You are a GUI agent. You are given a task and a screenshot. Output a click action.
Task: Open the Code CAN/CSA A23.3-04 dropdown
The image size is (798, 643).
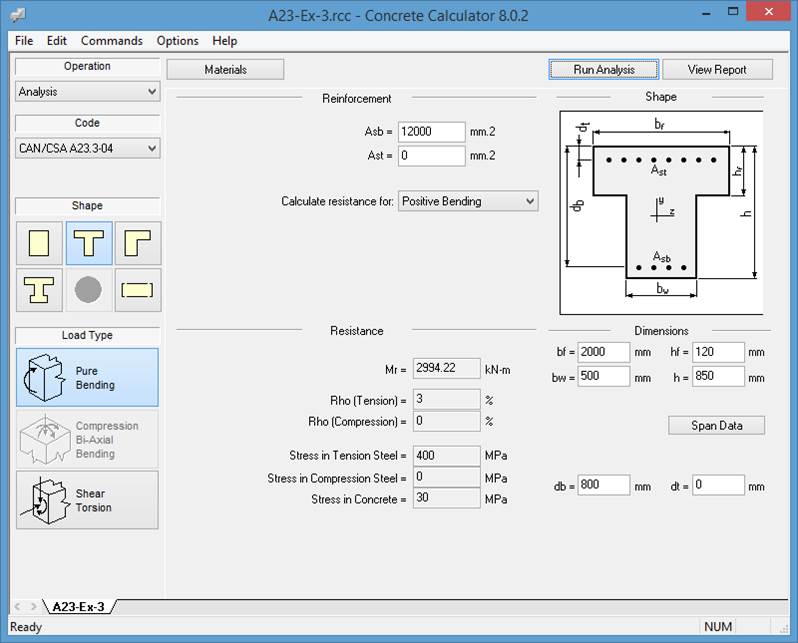[x=88, y=148]
